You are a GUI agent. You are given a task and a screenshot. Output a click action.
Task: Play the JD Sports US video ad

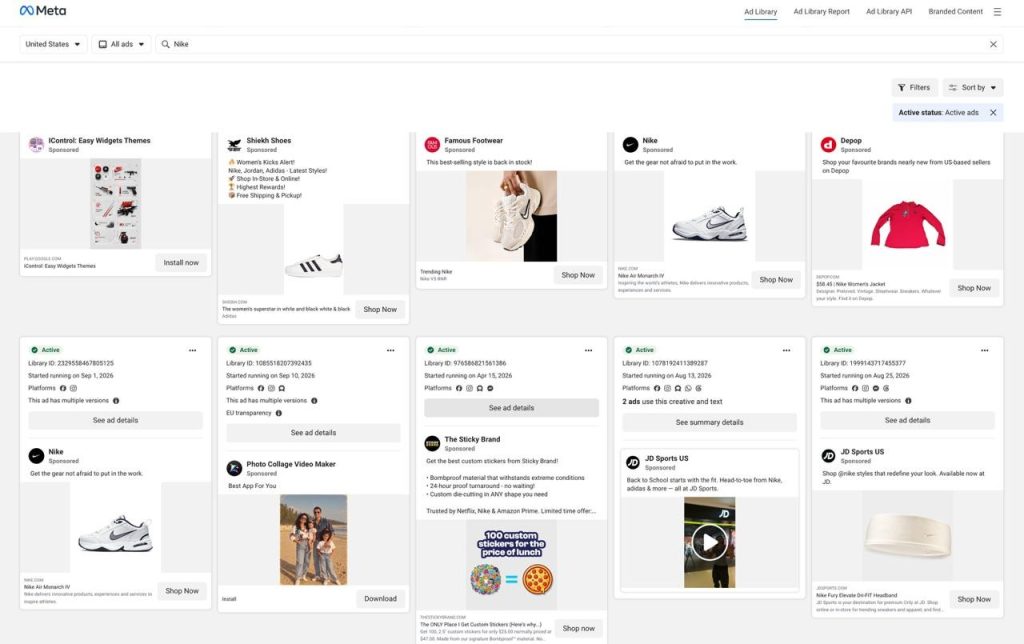coord(709,543)
